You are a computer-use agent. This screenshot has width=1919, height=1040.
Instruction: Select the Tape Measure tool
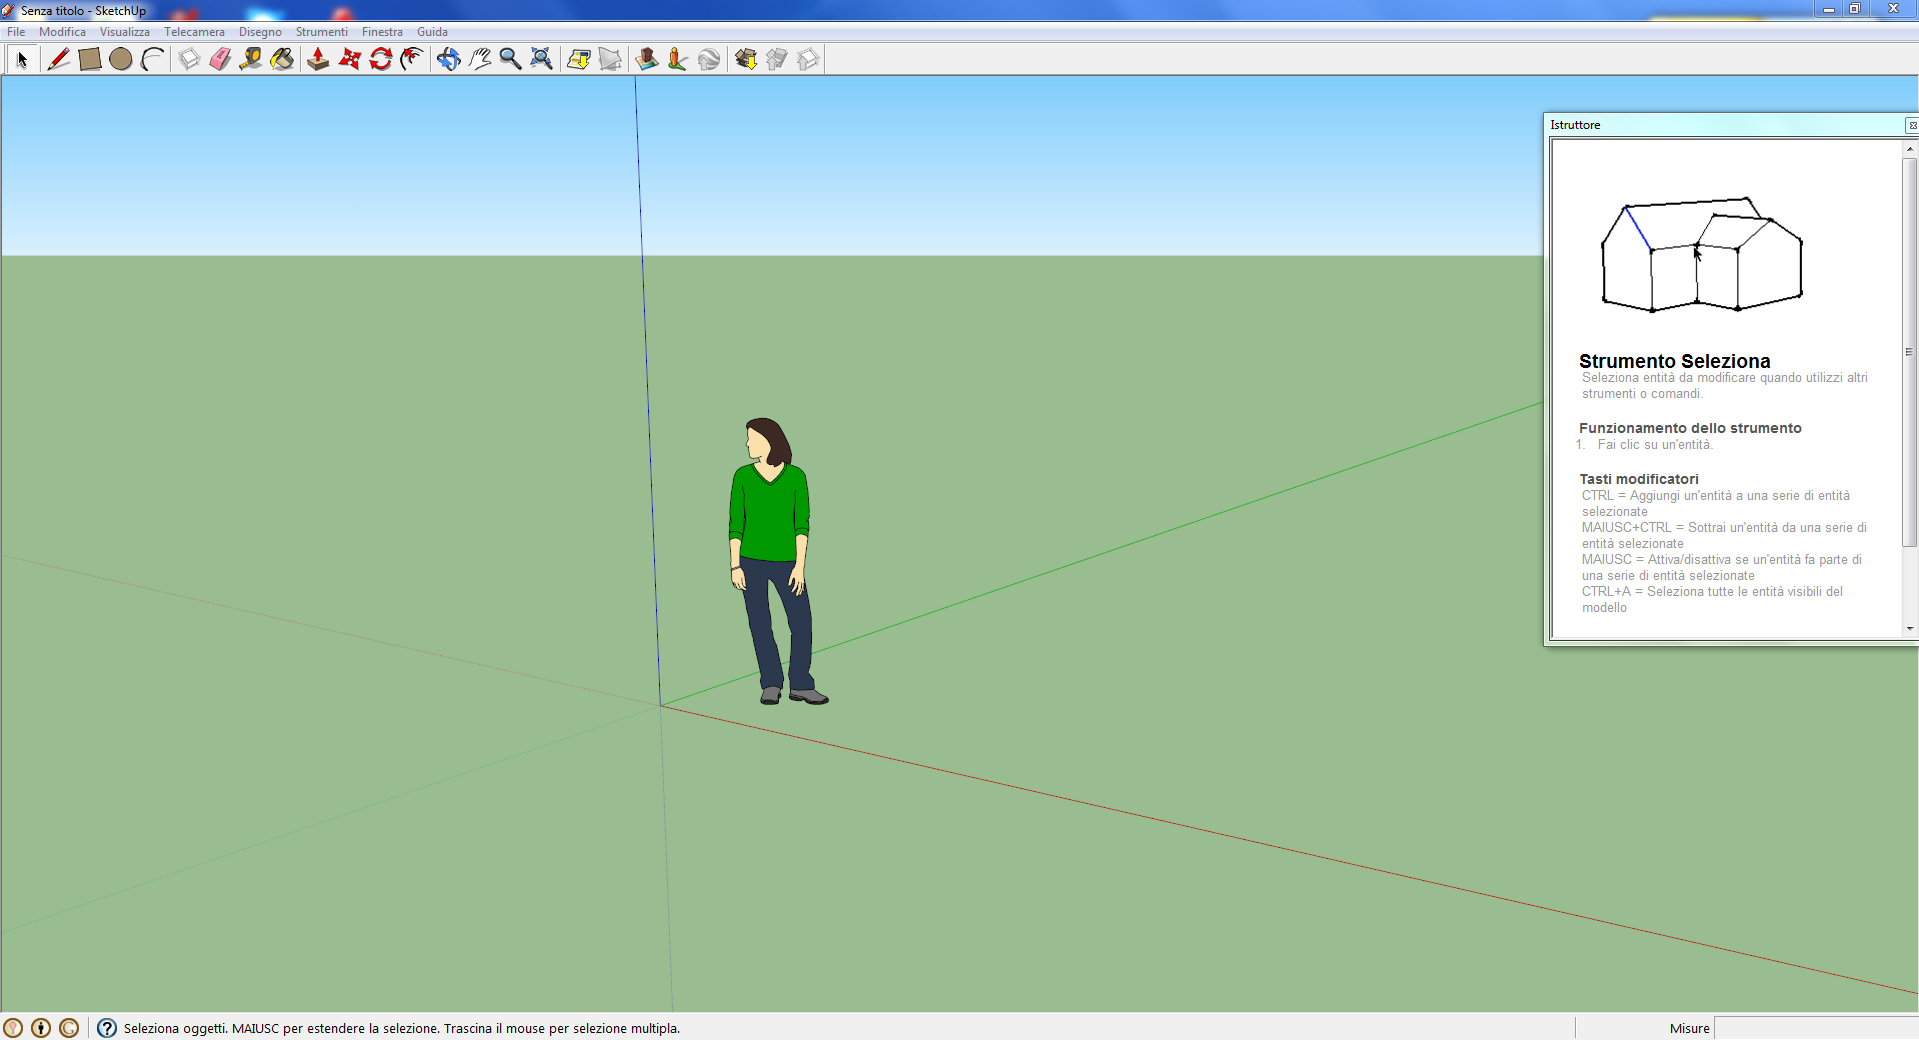point(251,59)
